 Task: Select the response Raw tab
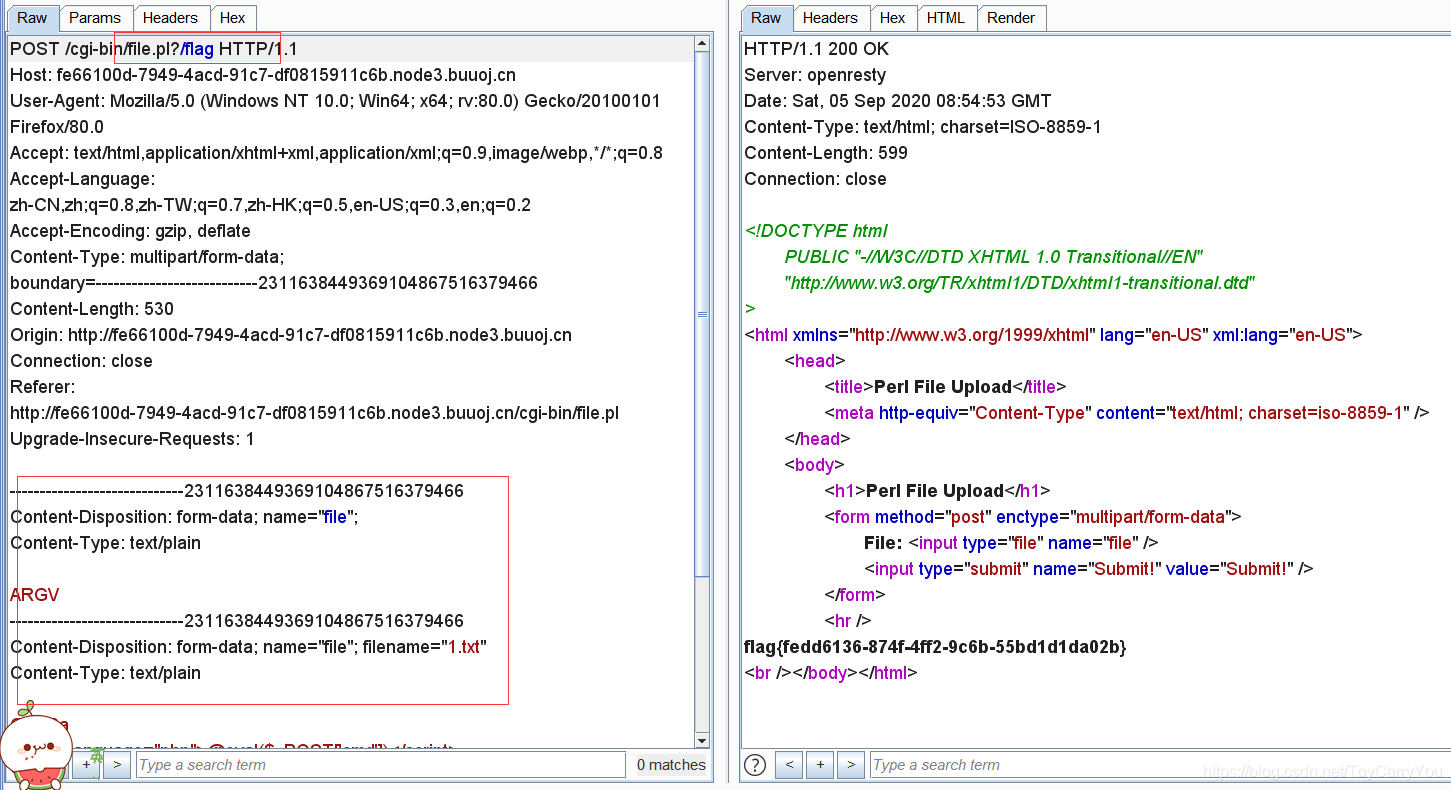click(766, 17)
